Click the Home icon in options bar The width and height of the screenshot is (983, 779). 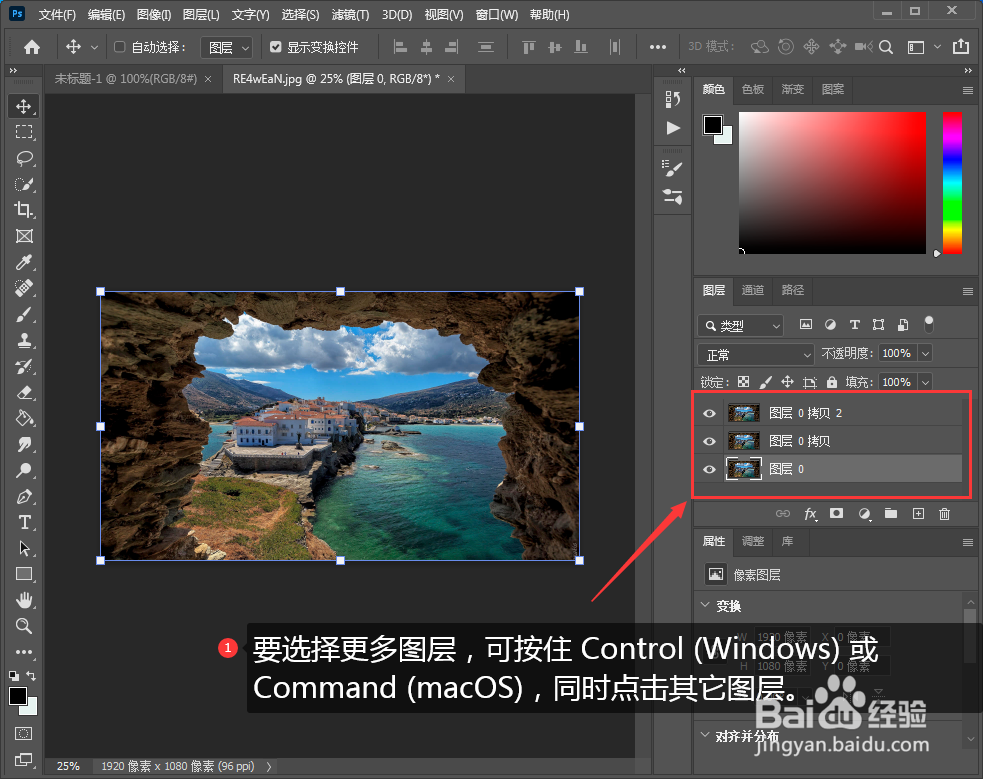tap(31, 47)
